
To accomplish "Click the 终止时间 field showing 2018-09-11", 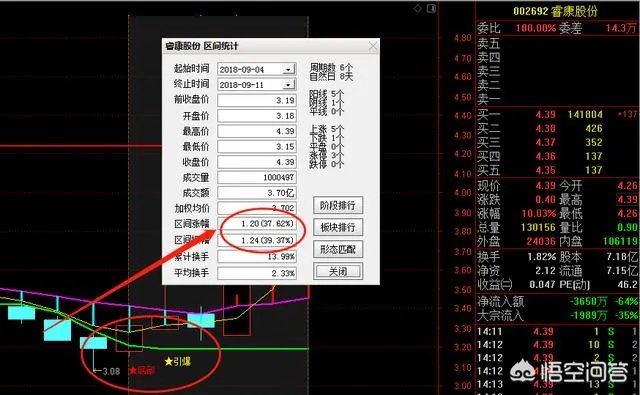I will (257, 84).
